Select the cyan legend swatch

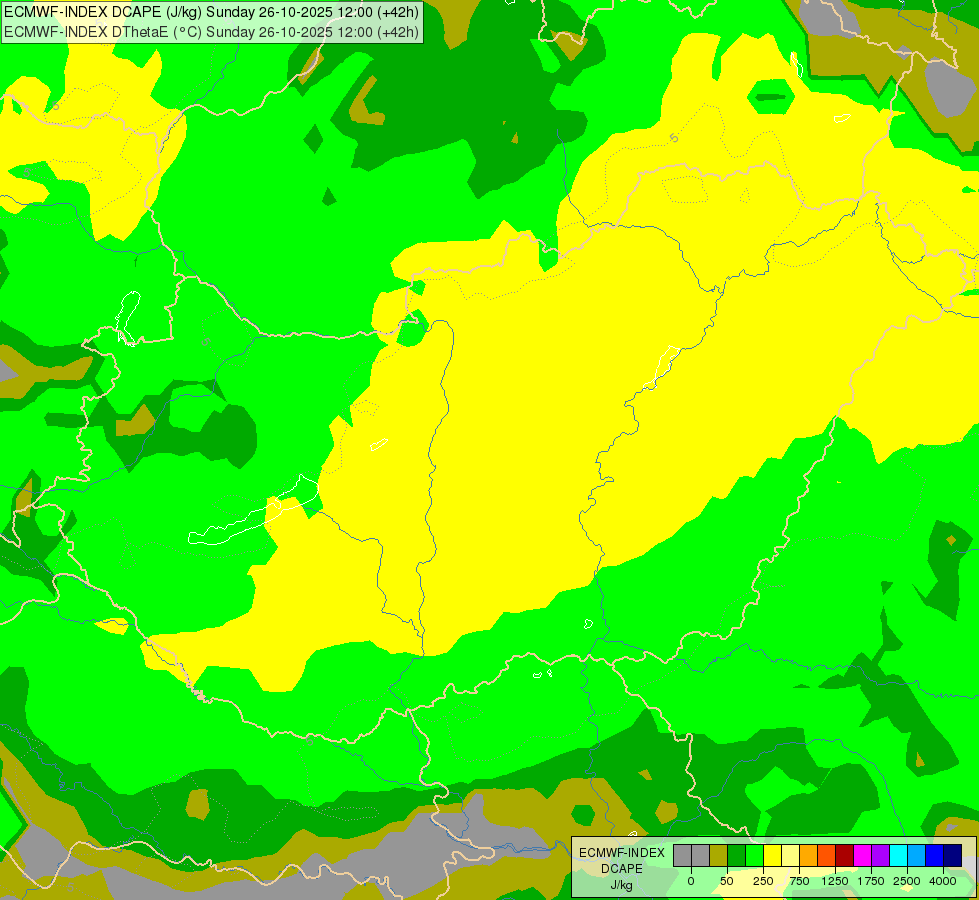898,855
